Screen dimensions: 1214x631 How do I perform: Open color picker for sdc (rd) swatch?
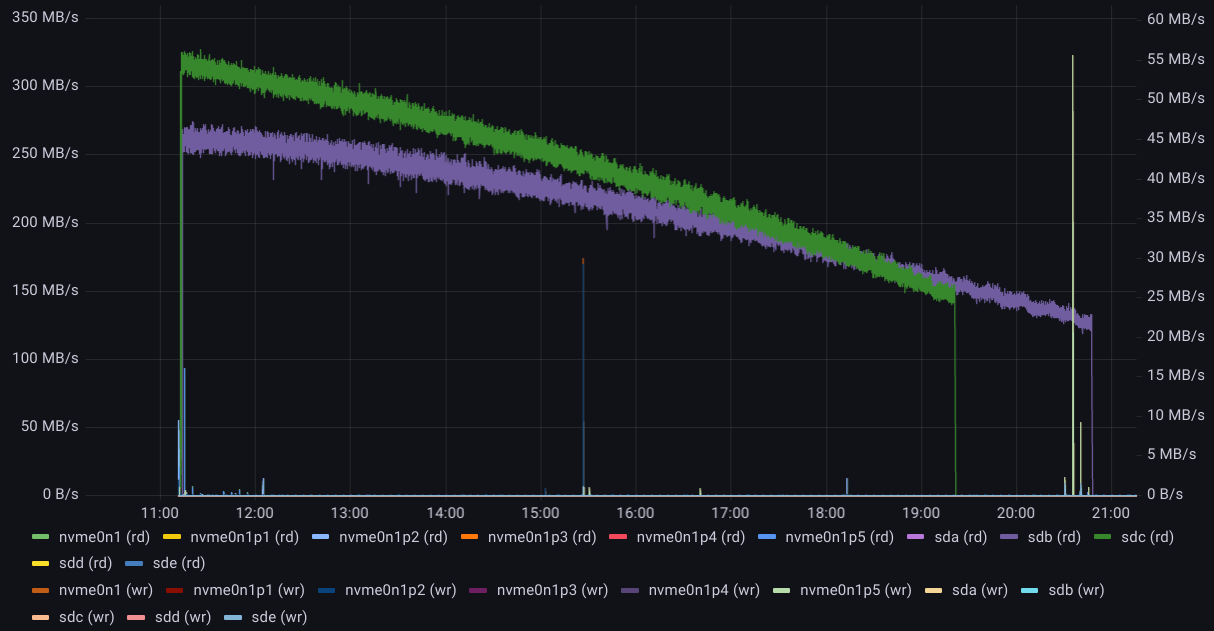point(1107,537)
